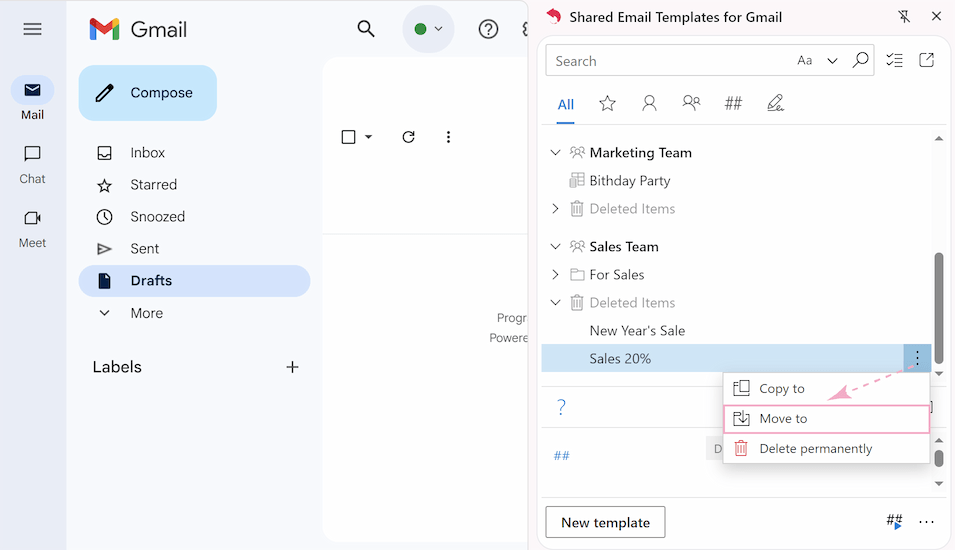Focus the templates Search field
The image size is (955, 550).
(670, 61)
